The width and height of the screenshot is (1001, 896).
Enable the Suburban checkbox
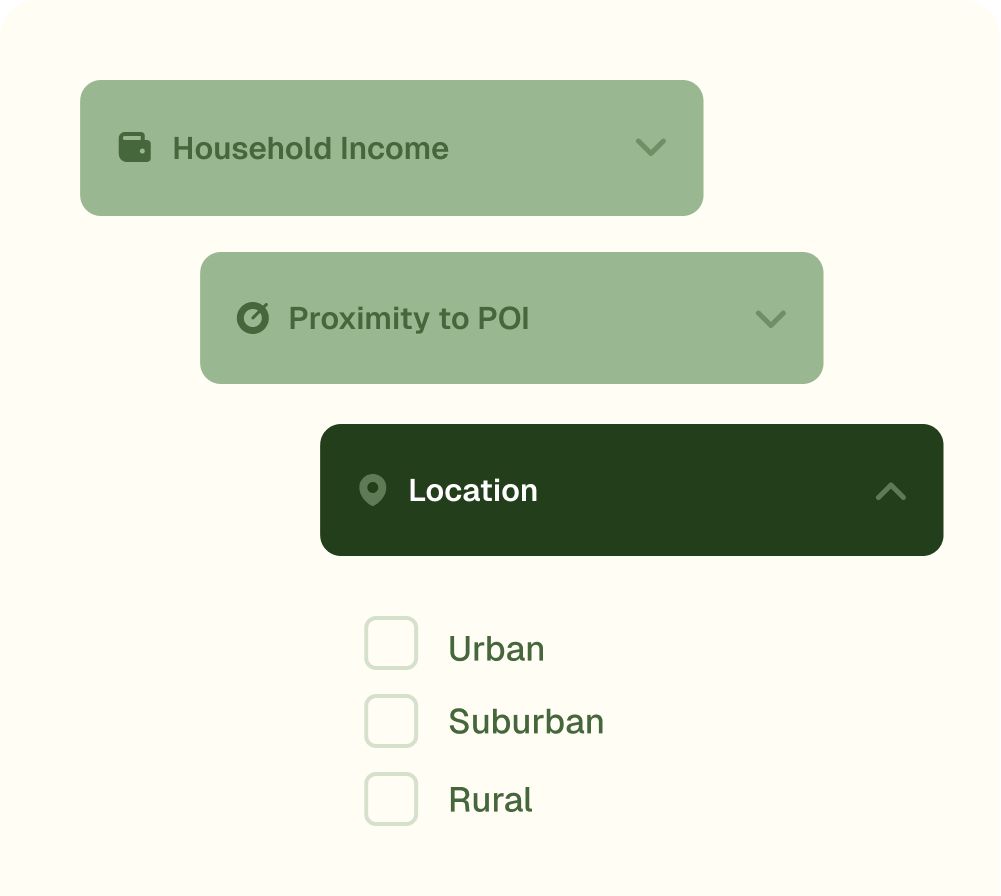(391, 721)
